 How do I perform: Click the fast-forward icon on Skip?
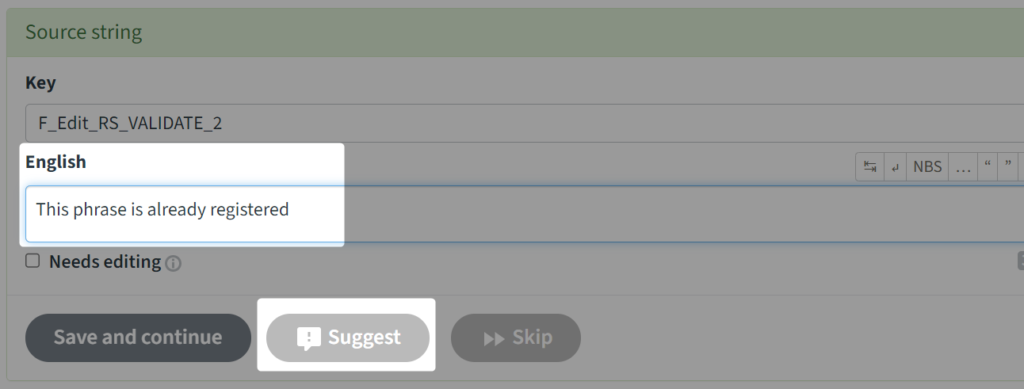494,339
